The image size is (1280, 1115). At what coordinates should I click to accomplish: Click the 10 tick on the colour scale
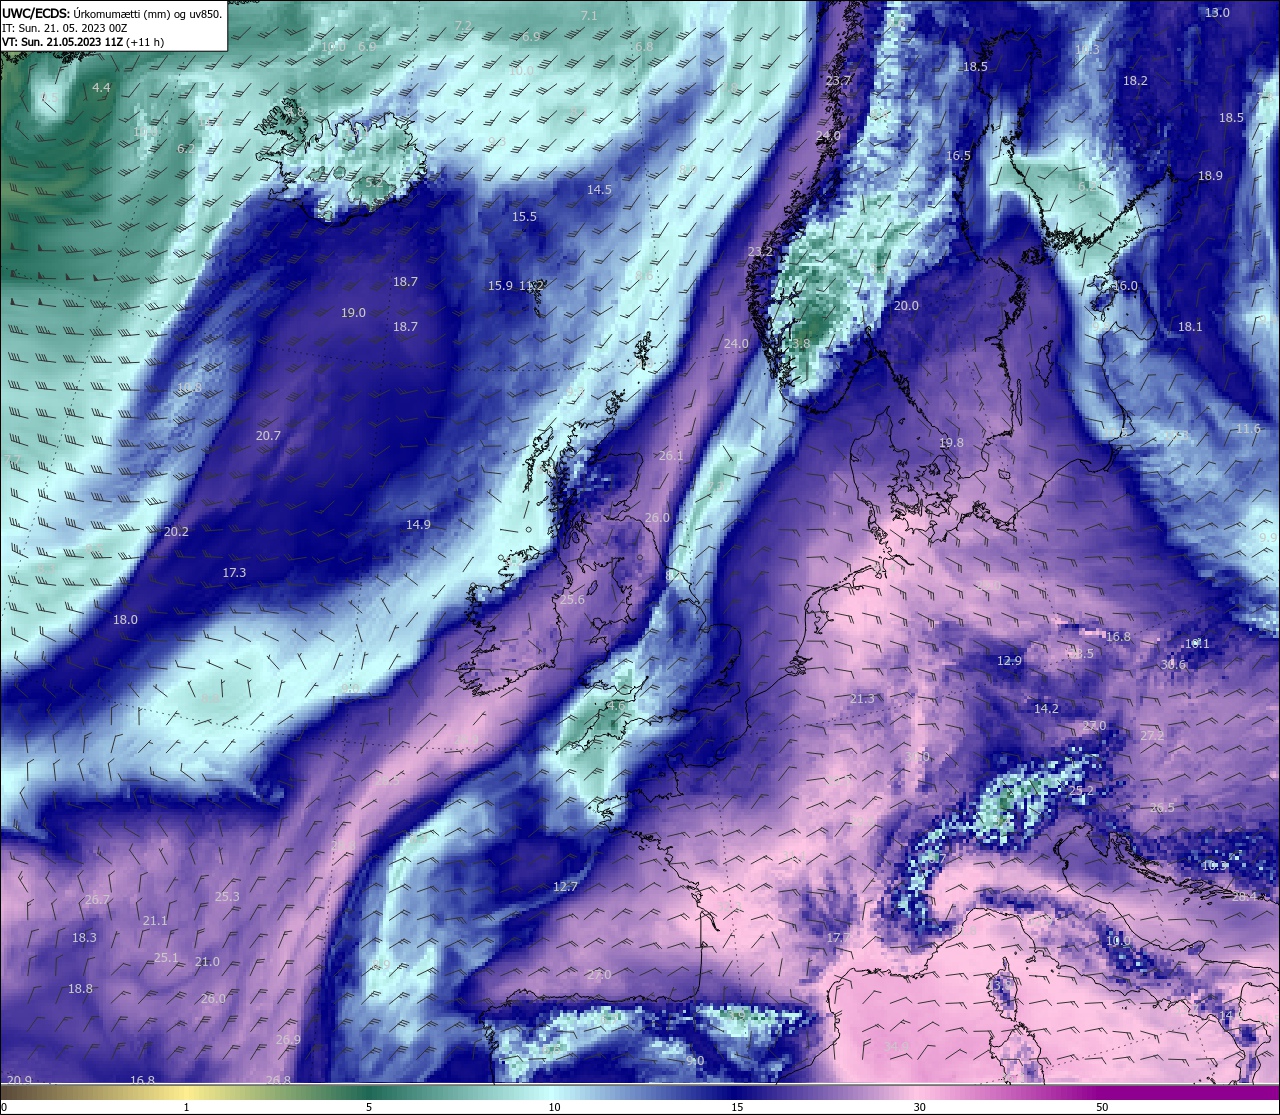(x=554, y=1107)
